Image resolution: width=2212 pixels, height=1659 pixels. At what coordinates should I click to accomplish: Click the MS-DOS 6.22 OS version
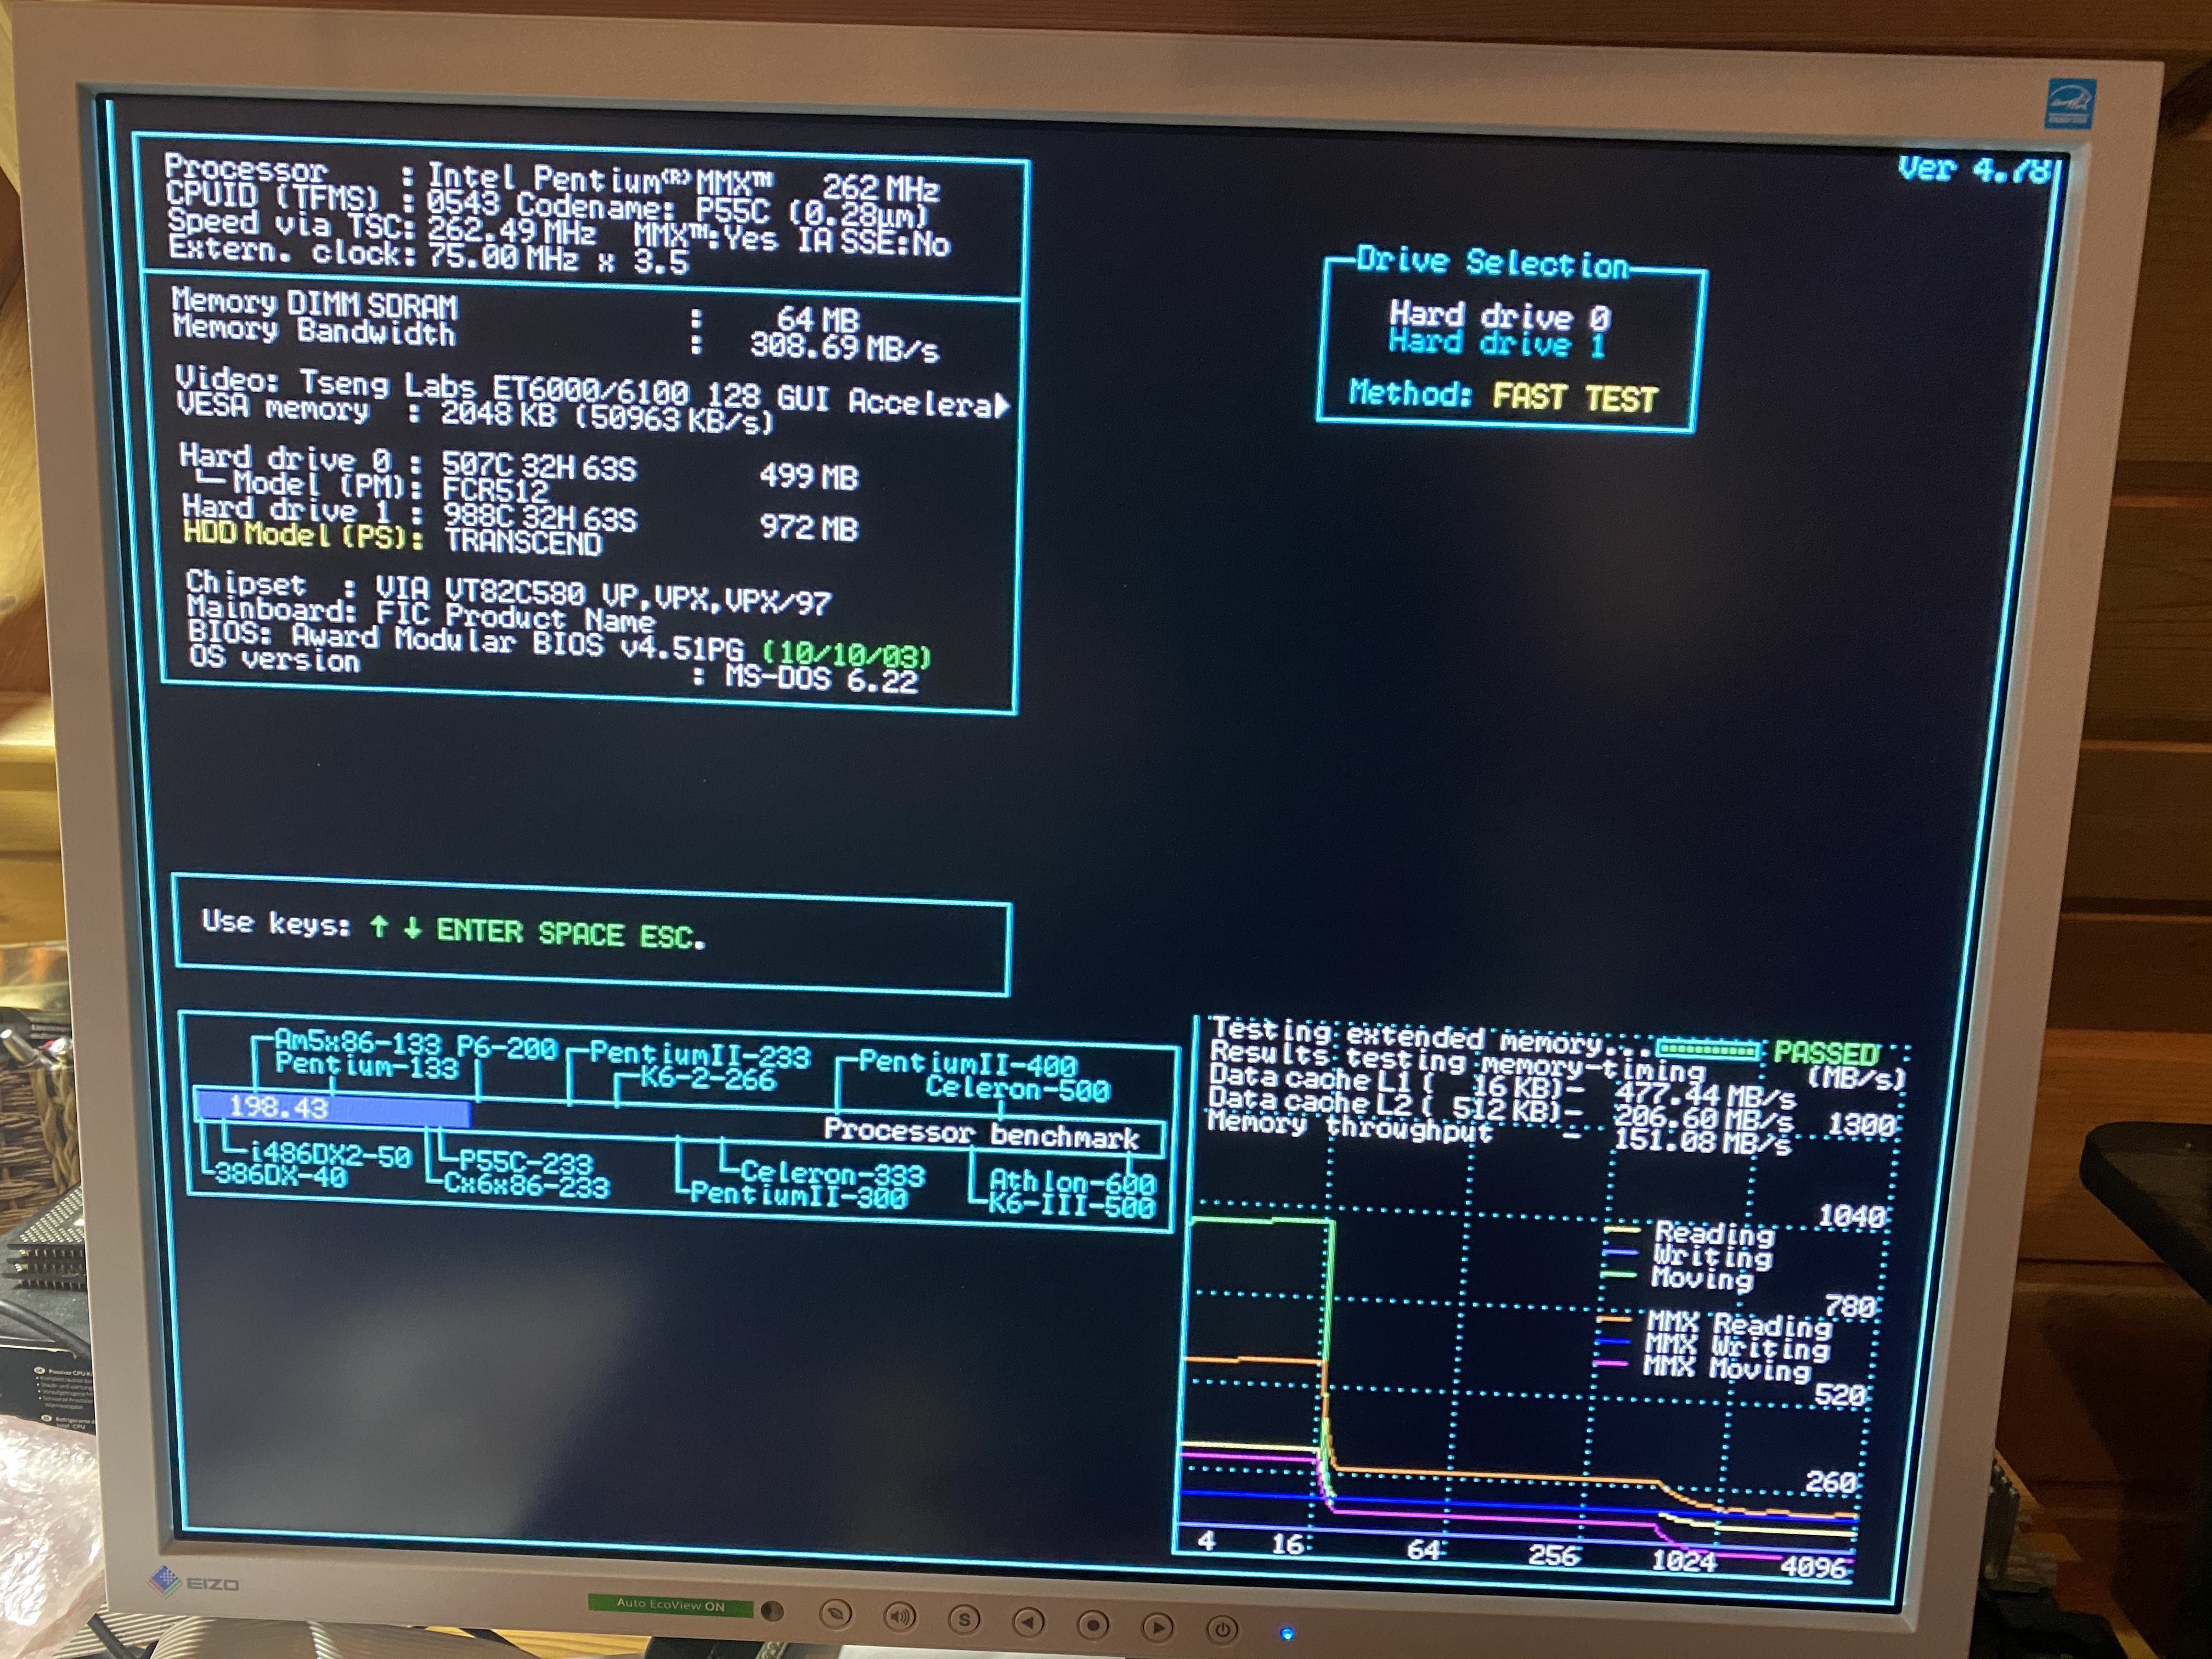point(821,679)
